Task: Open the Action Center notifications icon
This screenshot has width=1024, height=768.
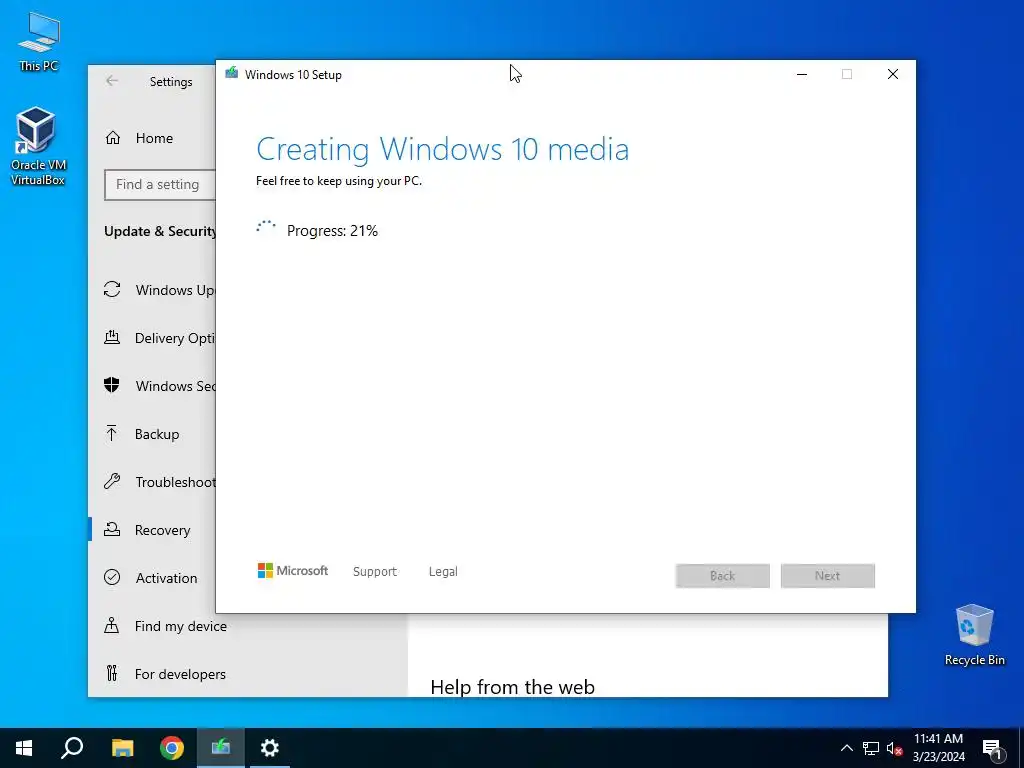Action: tap(992, 748)
